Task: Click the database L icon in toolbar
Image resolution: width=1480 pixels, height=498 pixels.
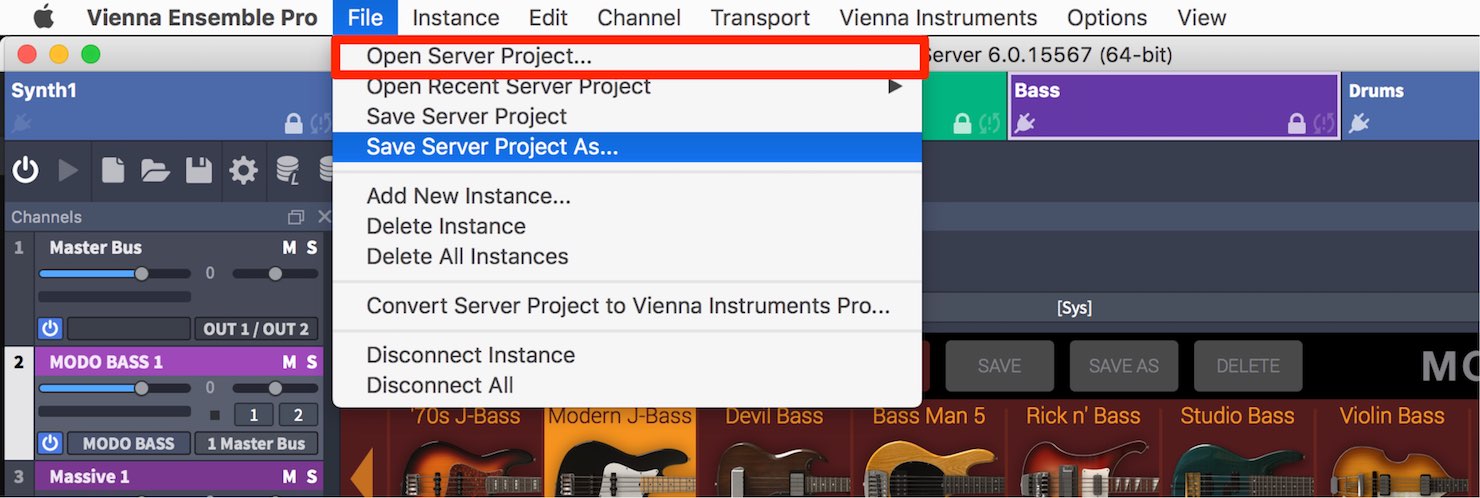Action: 288,171
